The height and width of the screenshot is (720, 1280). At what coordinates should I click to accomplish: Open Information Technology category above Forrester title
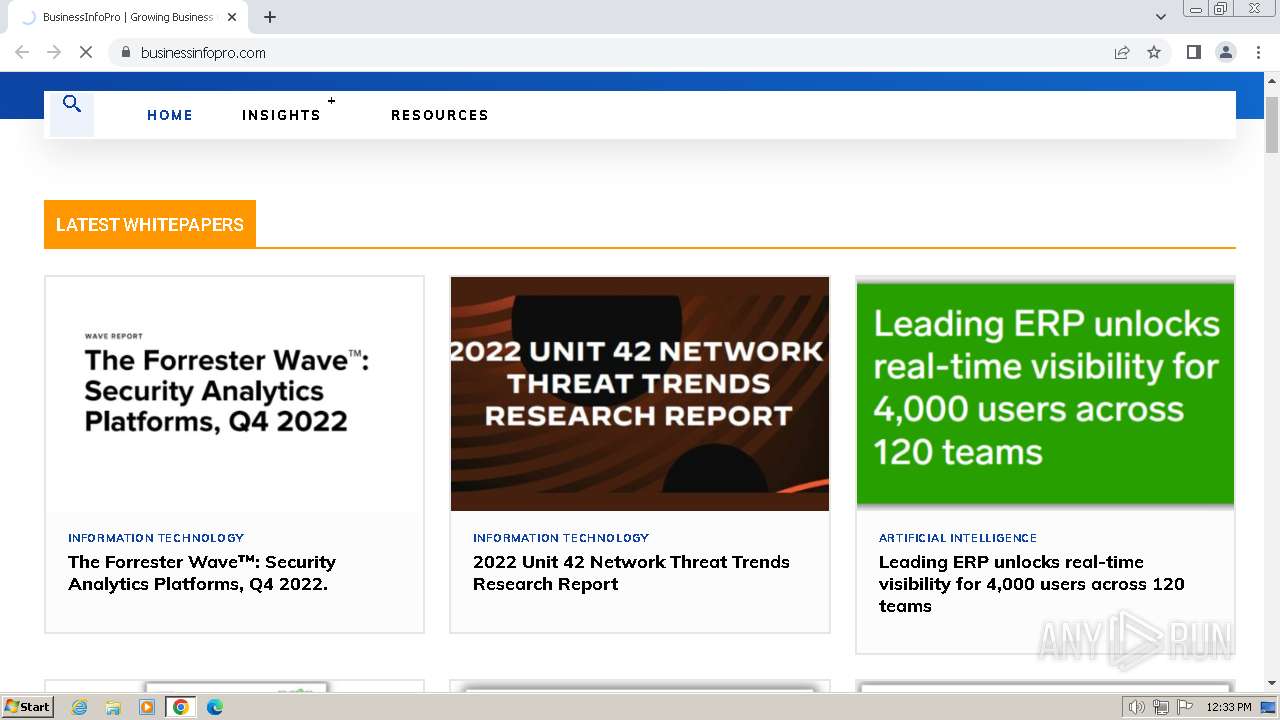click(x=156, y=538)
